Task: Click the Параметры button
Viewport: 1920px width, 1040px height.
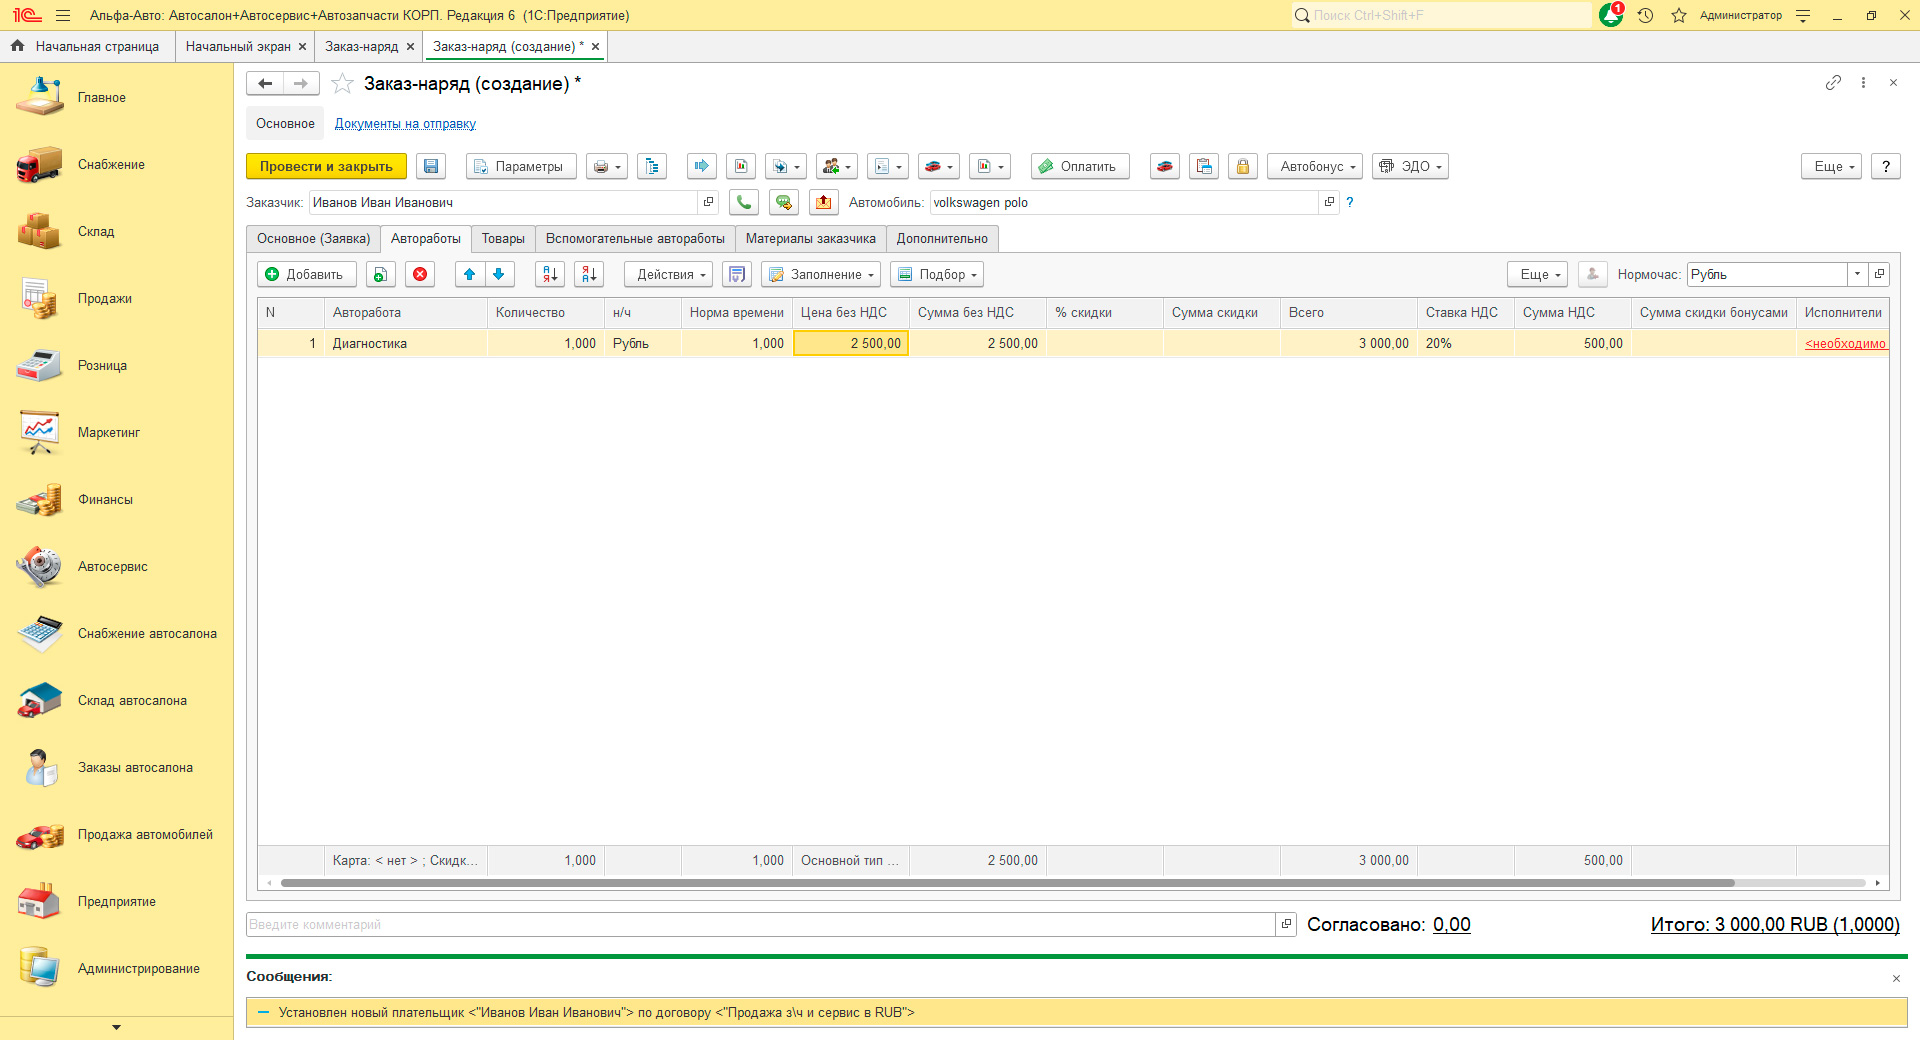Action: pos(521,166)
